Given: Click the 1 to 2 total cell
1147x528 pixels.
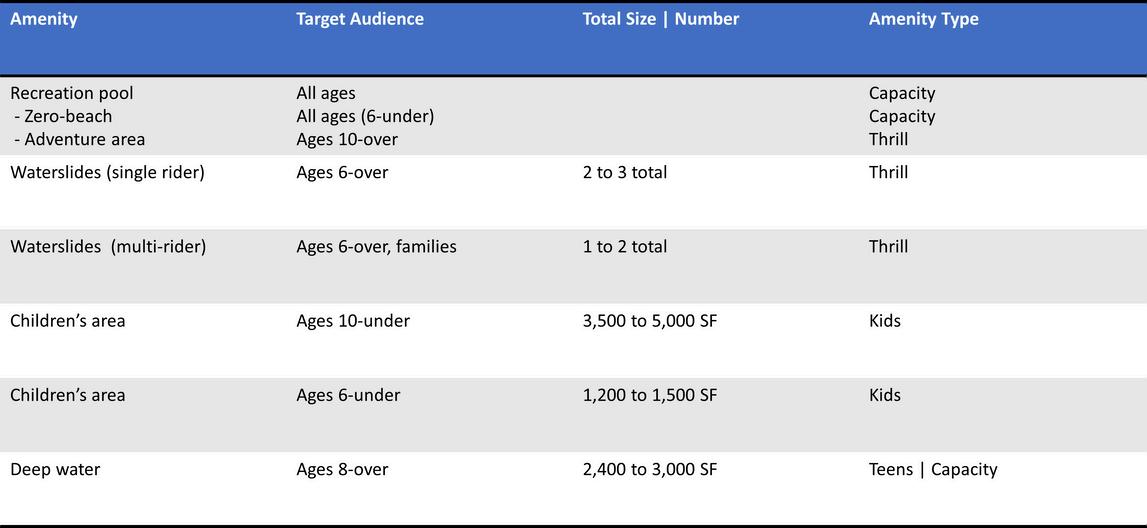Looking at the screenshot, I should pos(625,247).
